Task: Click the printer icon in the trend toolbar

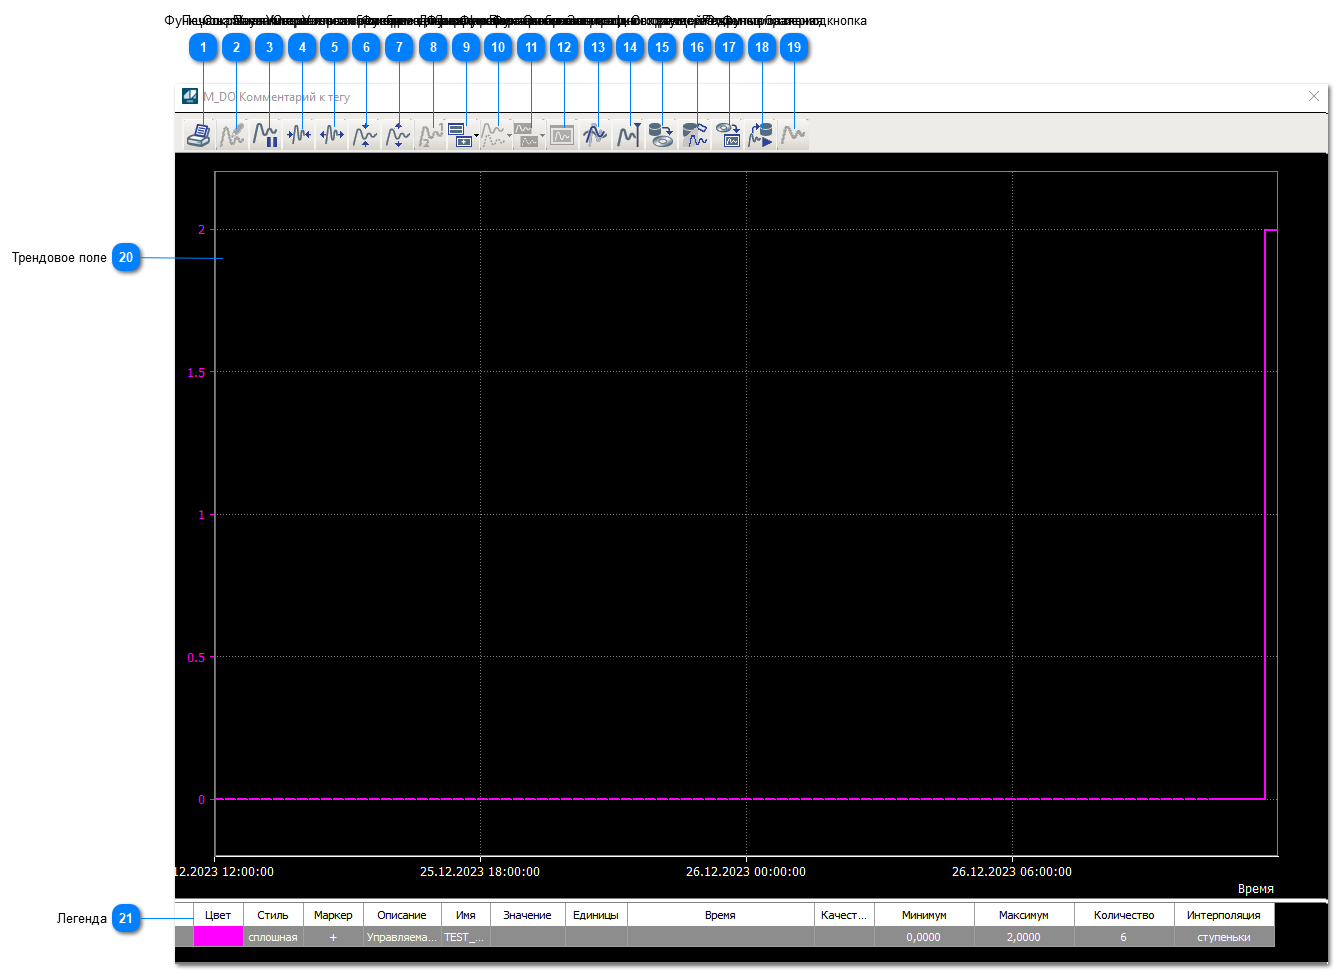Action: point(199,135)
